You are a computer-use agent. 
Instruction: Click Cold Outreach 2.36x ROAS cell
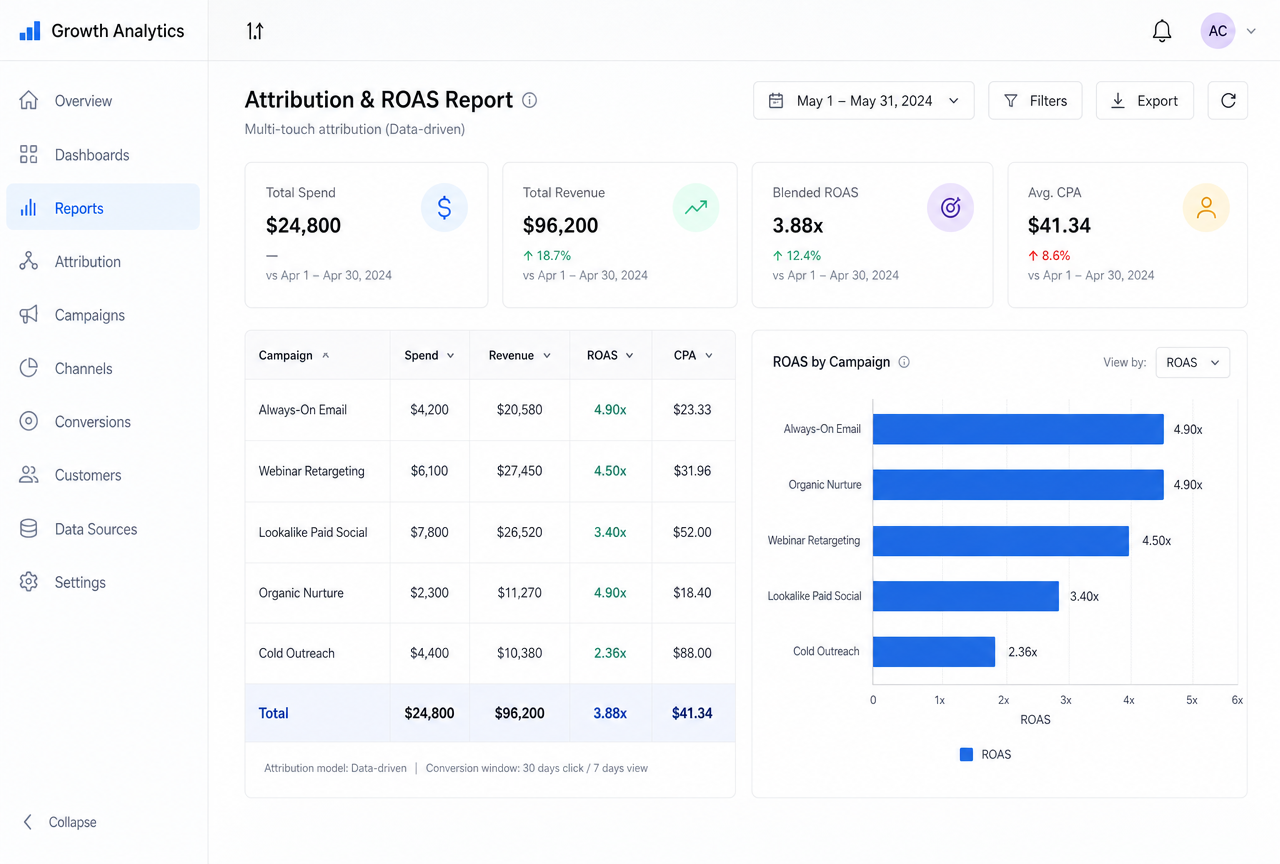click(x=610, y=653)
